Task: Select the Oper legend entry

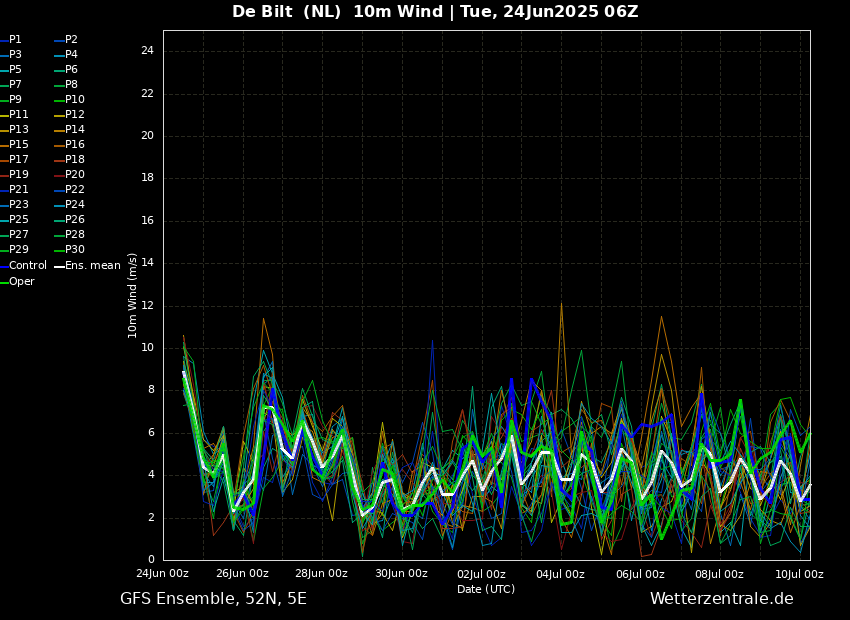Action: 22,282
